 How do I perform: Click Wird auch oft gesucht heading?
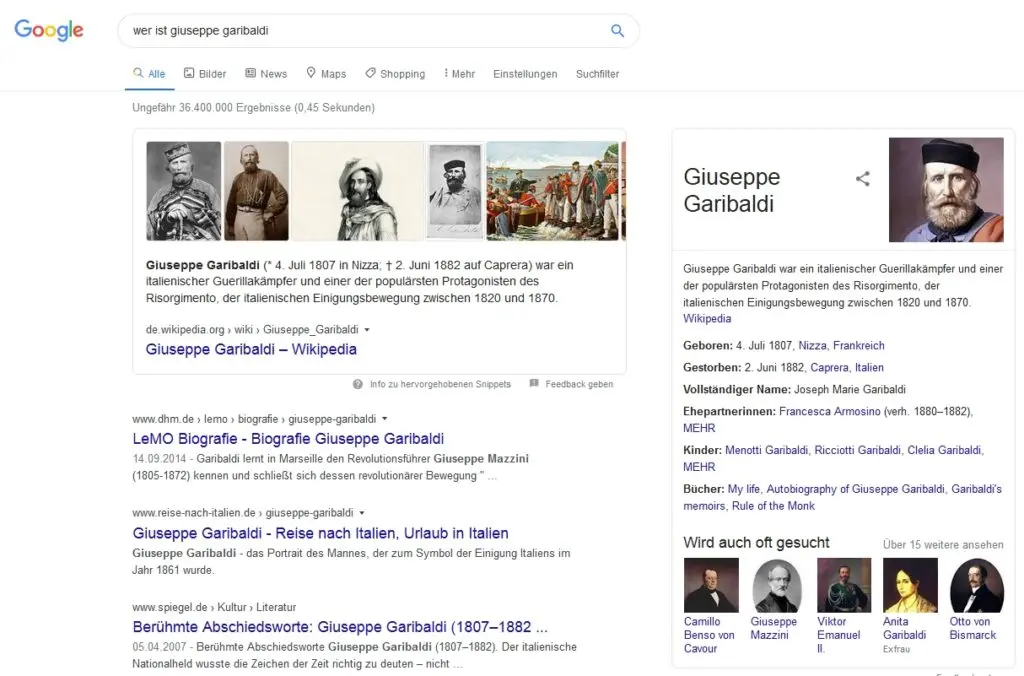point(756,543)
